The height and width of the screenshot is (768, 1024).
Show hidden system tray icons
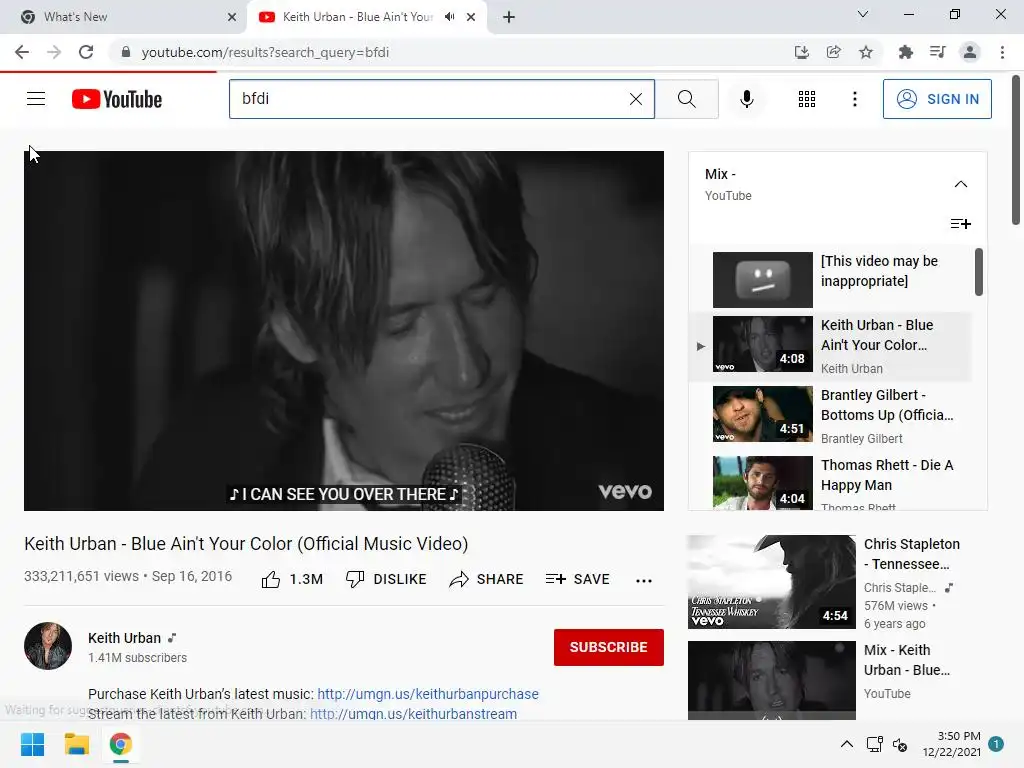[846, 744]
